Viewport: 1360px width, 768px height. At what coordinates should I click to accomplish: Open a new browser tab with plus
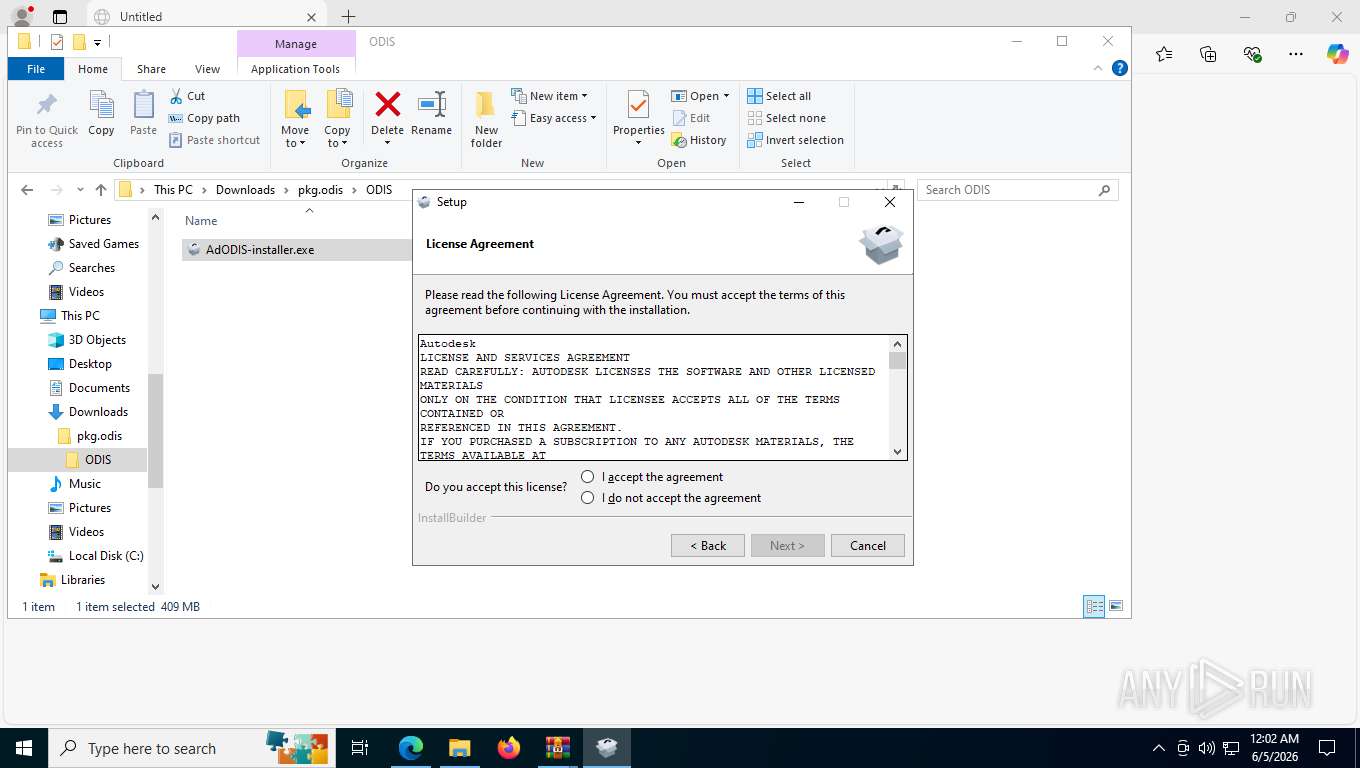[348, 16]
